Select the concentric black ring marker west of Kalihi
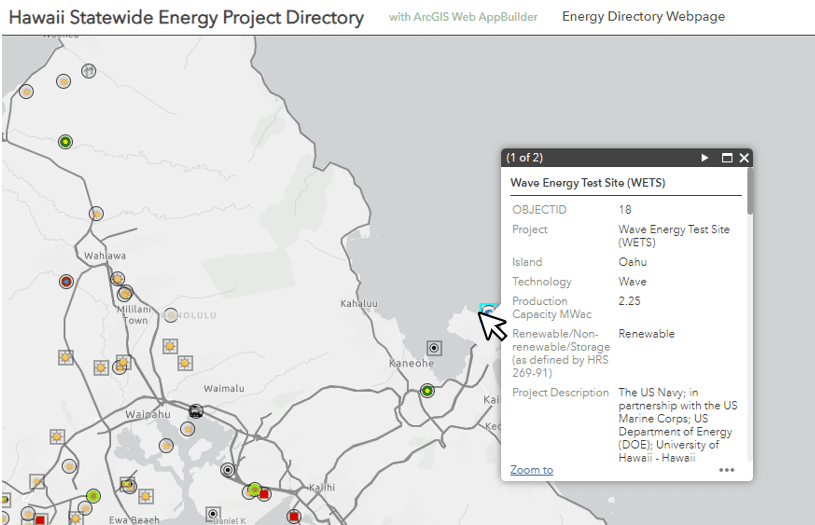This screenshot has width=815, height=525. pyautogui.click(x=228, y=470)
